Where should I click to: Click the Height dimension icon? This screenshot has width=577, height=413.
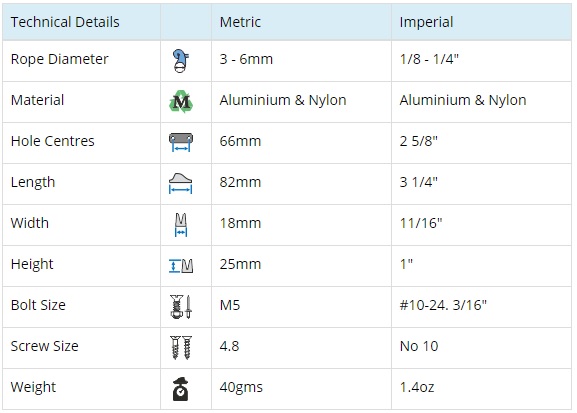tap(181, 266)
